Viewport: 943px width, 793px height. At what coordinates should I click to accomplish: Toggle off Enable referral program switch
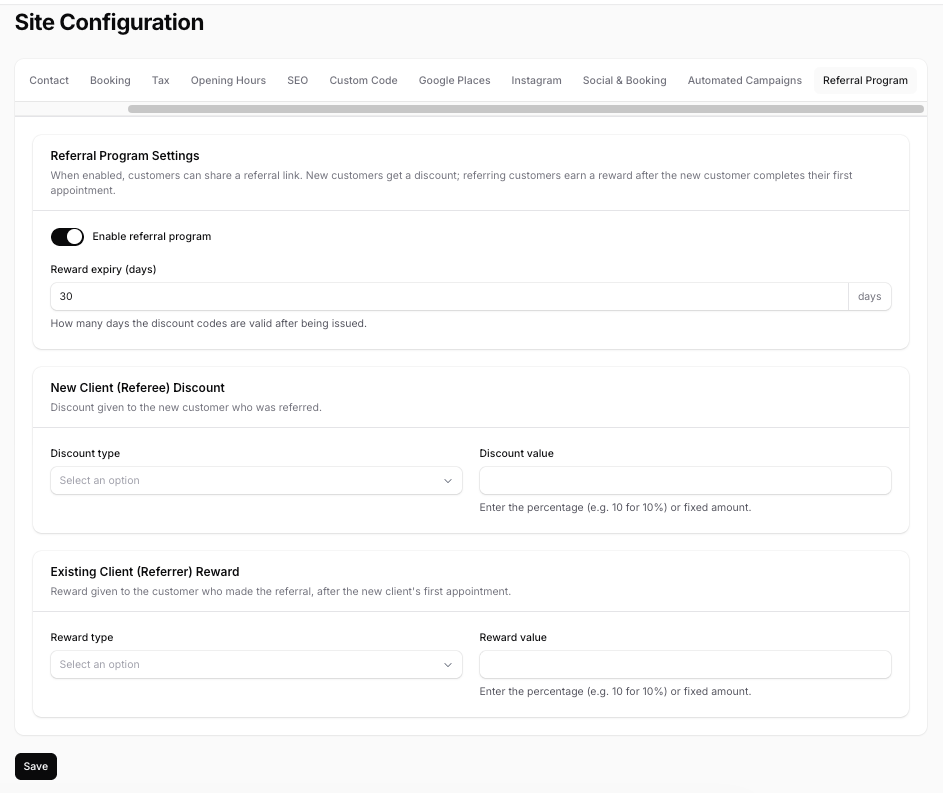click(x=67, y=236)
